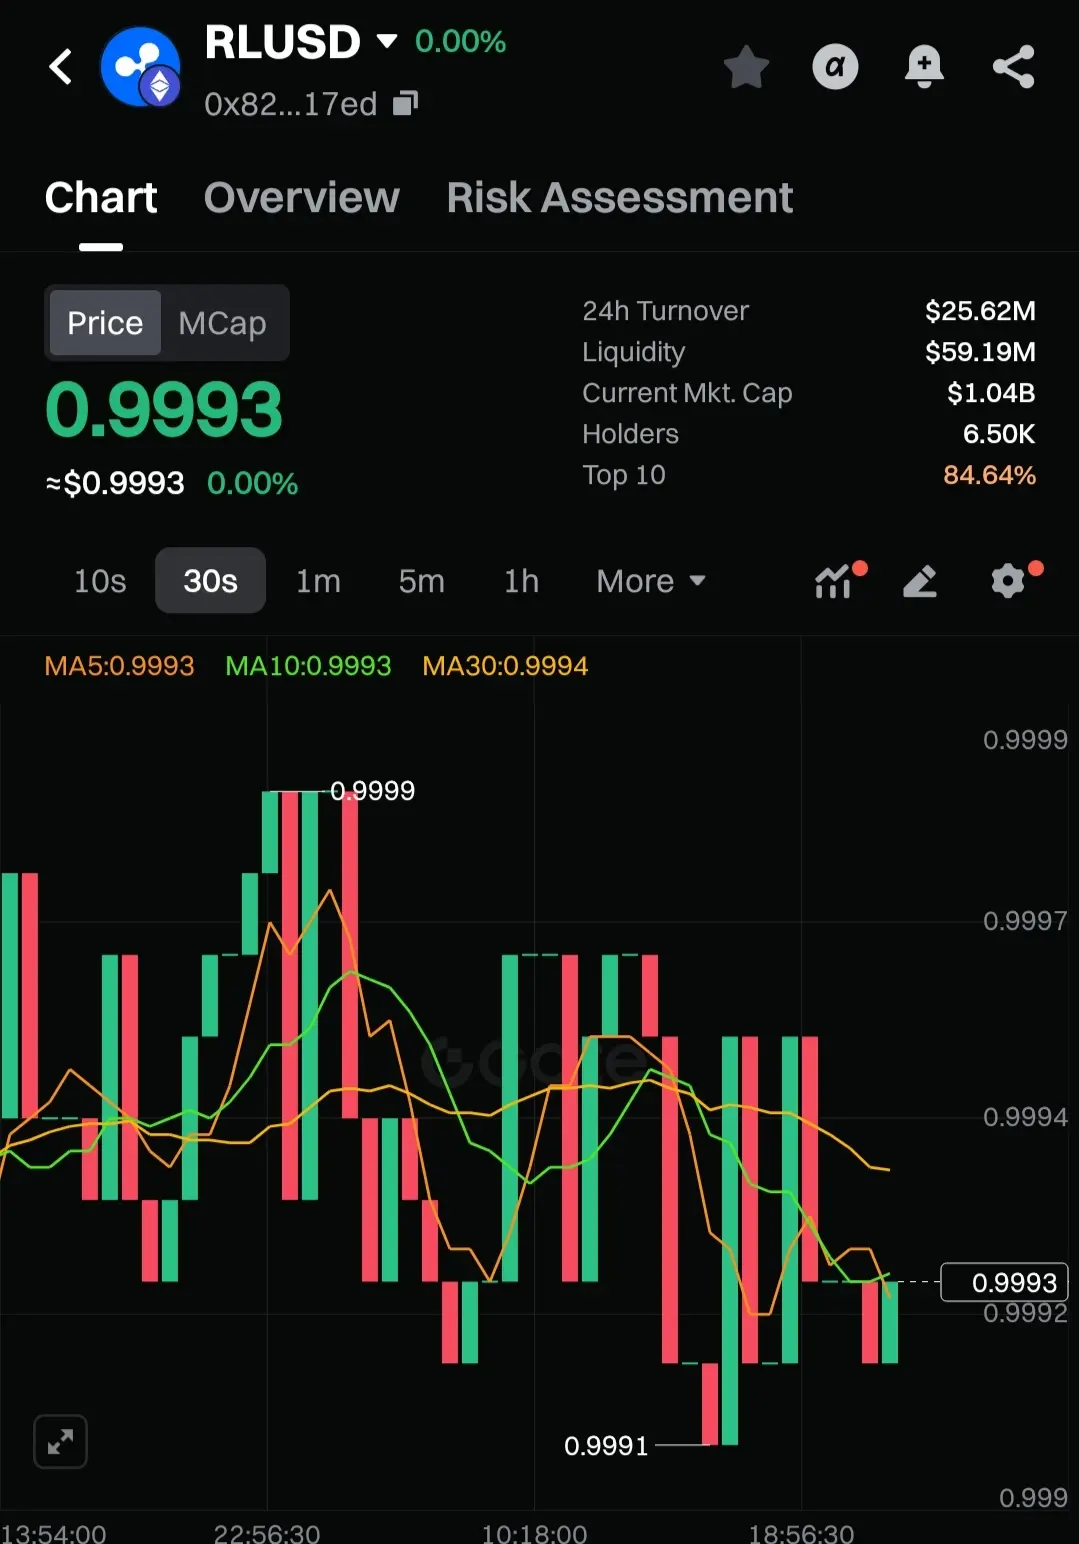Tap the ≈$0.9993 price text
This screenshot has width=1079, height=1544.
[x=115, y=484]
